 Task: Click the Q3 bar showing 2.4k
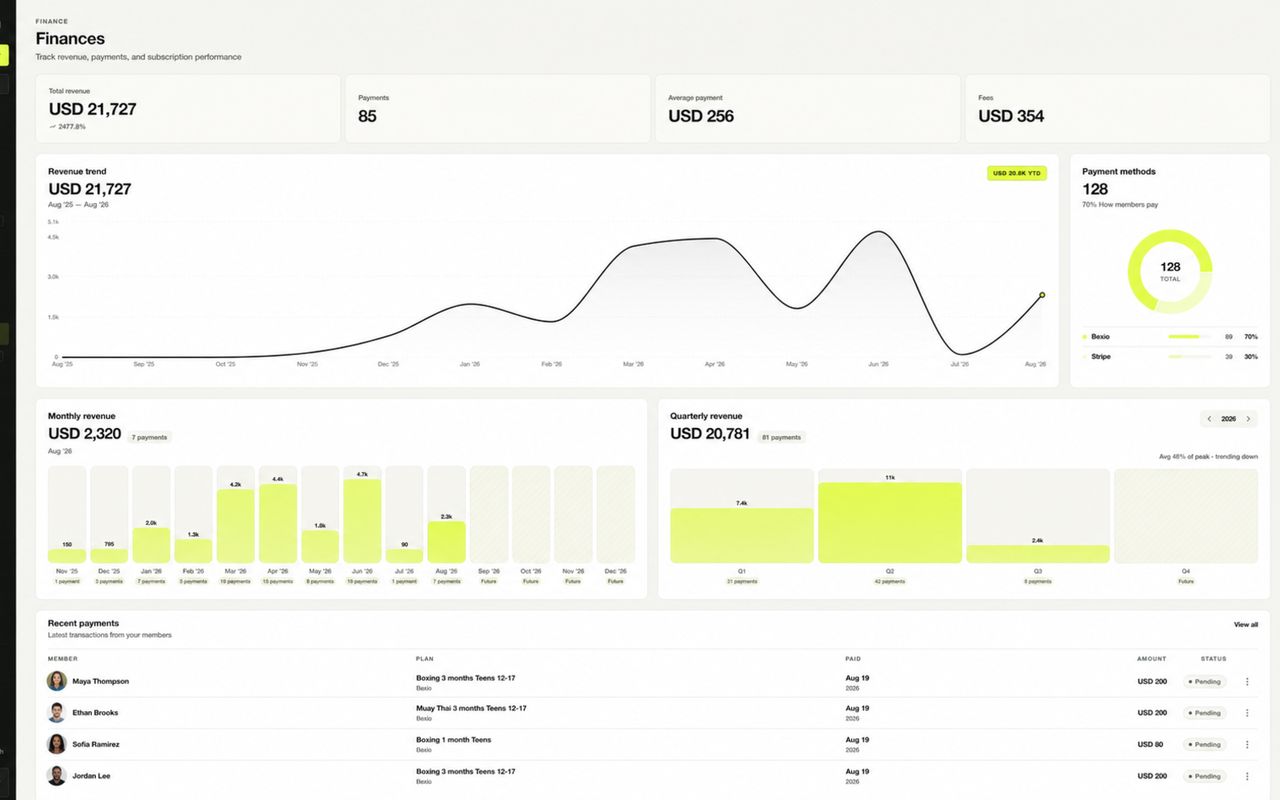pos(1038,554)
